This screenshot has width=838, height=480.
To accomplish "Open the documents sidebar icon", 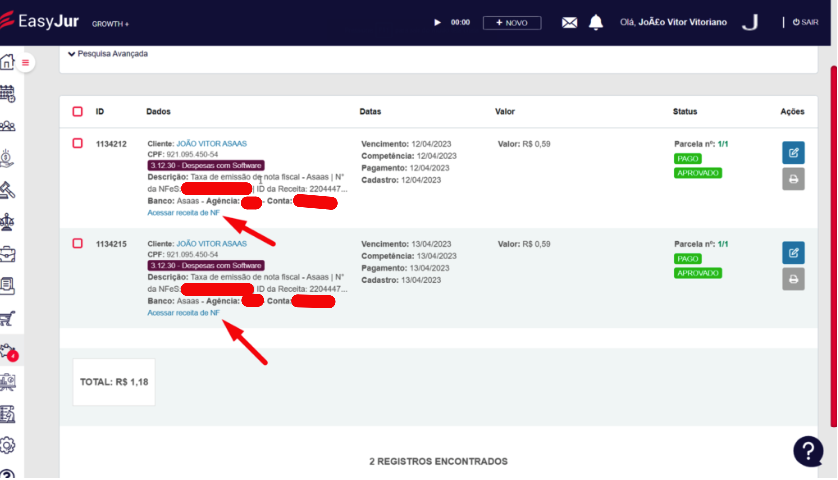I will pyautogui.click(x=7, y=287).
